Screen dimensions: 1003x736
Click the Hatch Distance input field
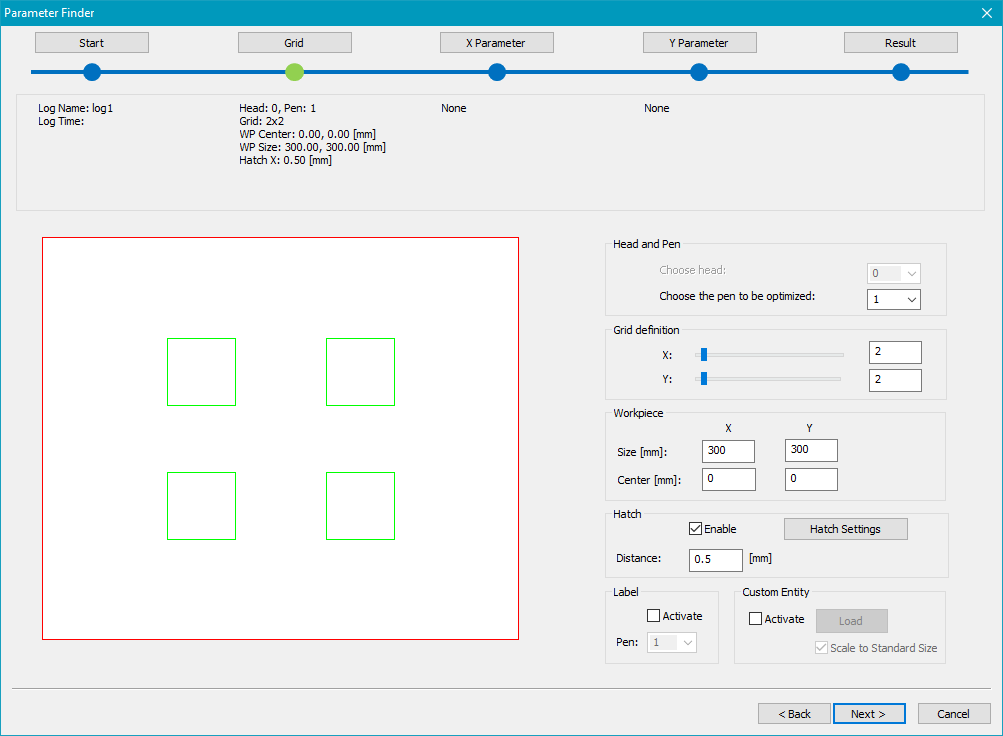click(x=716, y=560)
